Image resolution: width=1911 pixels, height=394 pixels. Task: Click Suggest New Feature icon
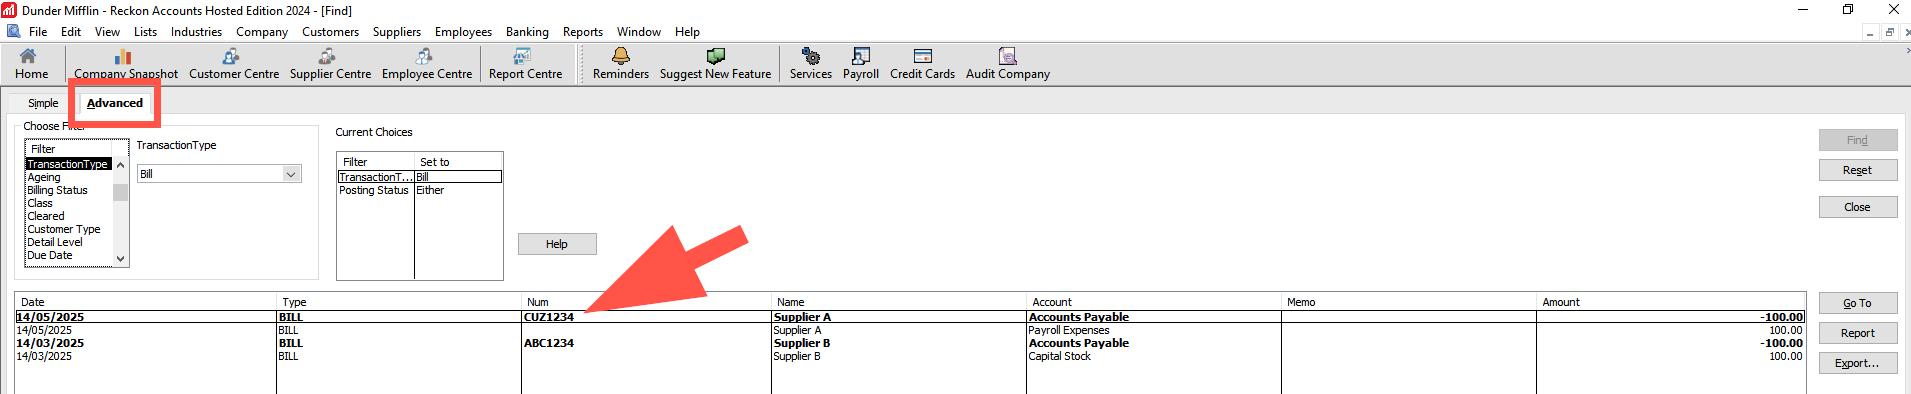click(x=715, y=64)
